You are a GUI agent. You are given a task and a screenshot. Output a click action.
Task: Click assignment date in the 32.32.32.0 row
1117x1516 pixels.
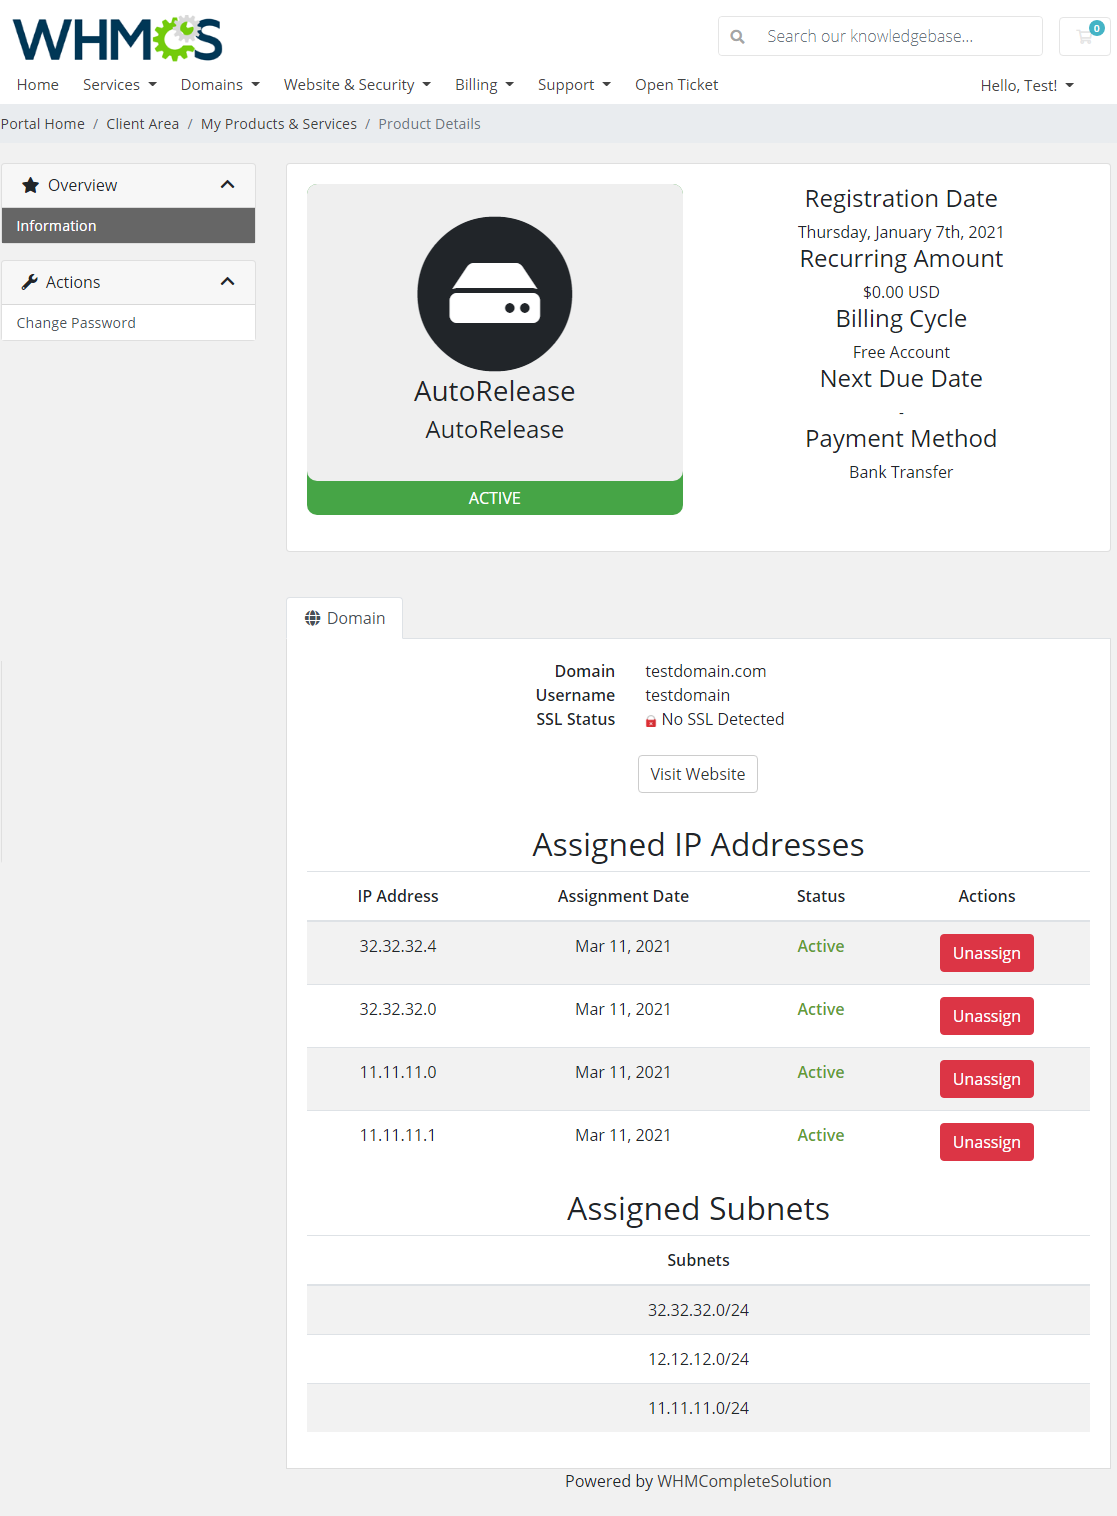point(623,1009)
